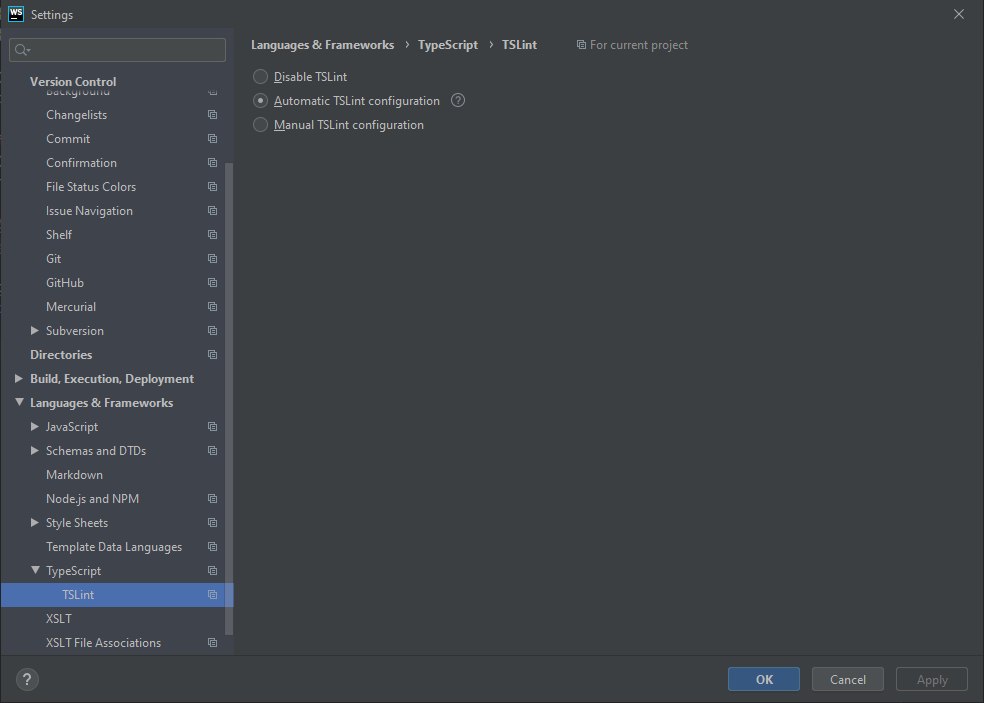Select TSLint in the settings tree
The height and width of the screenshot is (703, 984).
pyautogui.click(x=117, y=594)
